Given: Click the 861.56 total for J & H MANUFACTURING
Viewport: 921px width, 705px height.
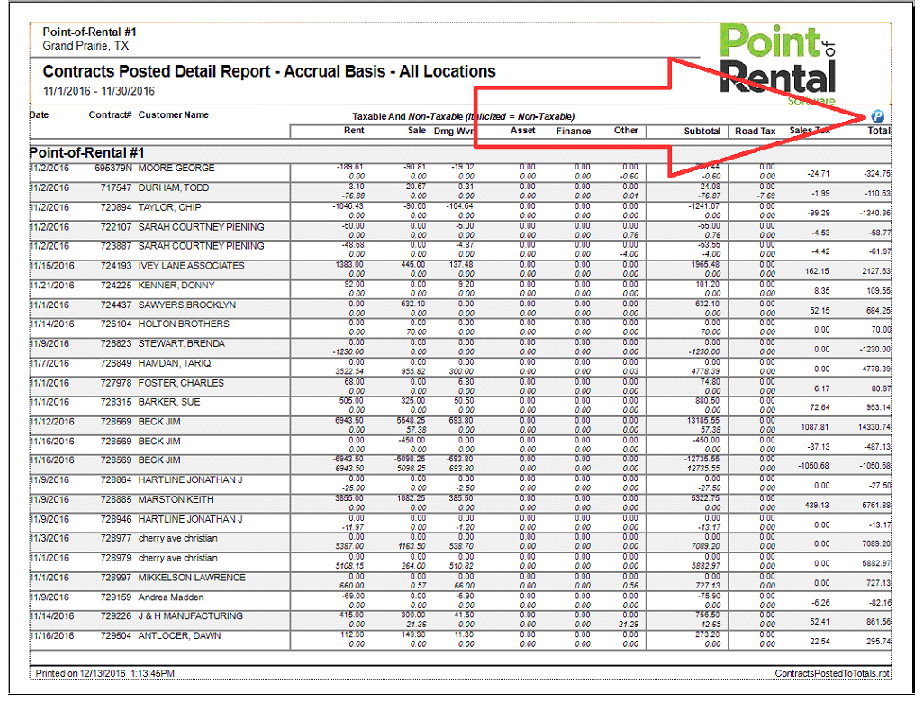Looking at the screenshot, I should point(879,622).
